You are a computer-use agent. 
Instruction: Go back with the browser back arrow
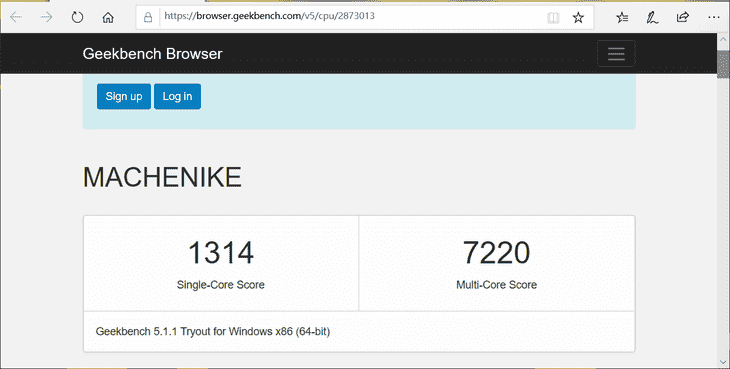(x=16, y=18)
